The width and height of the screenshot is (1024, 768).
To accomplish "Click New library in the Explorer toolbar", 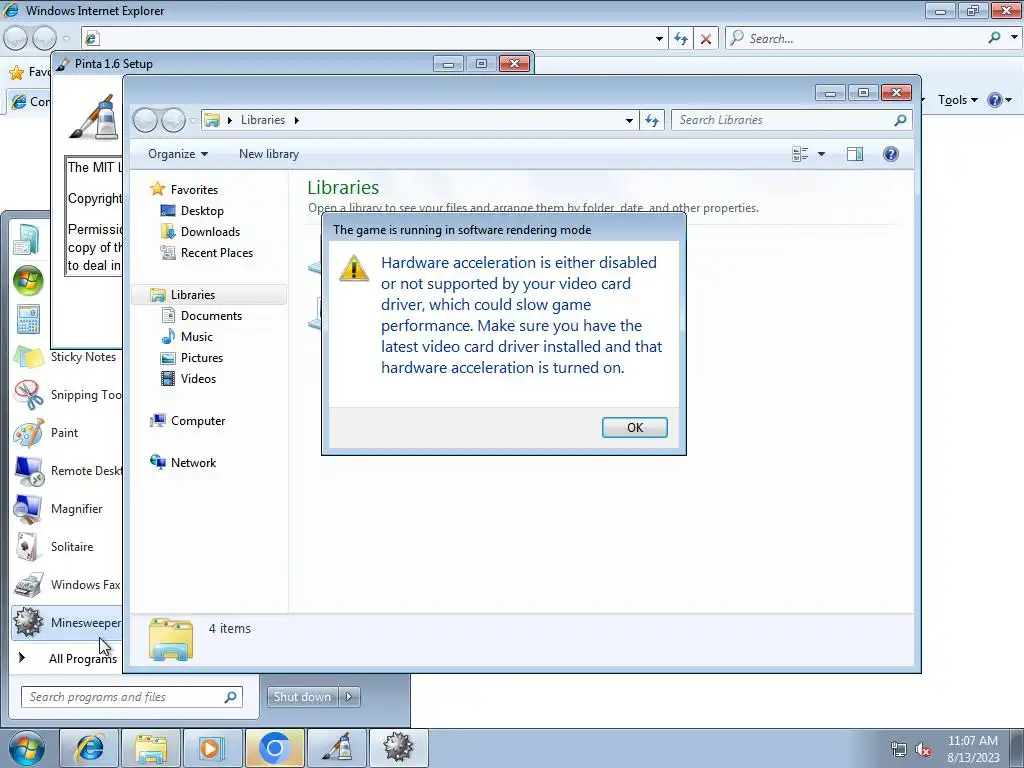I will tap(268, 154).
